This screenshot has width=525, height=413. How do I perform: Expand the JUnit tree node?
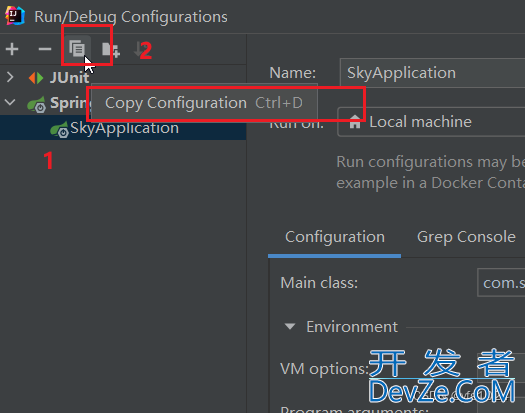click(x=10, y=77)
